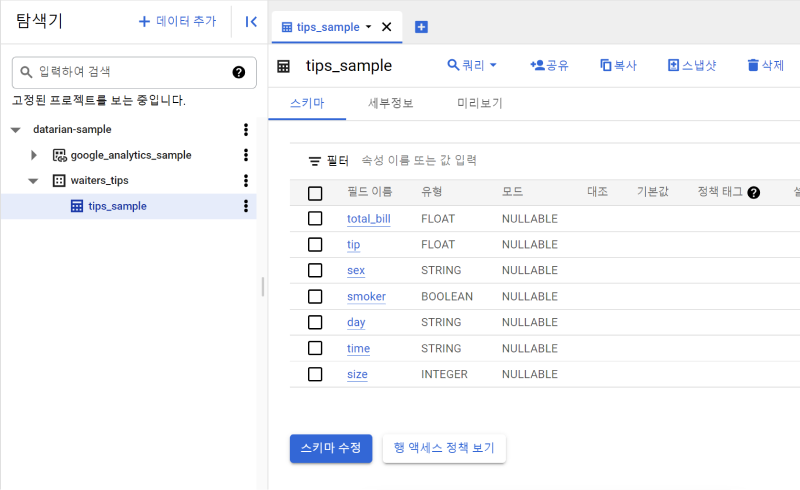Open the Query dropdown menu
Viewport: 800px width, 490px height.
pyautogui.click(x=472, y=65)
